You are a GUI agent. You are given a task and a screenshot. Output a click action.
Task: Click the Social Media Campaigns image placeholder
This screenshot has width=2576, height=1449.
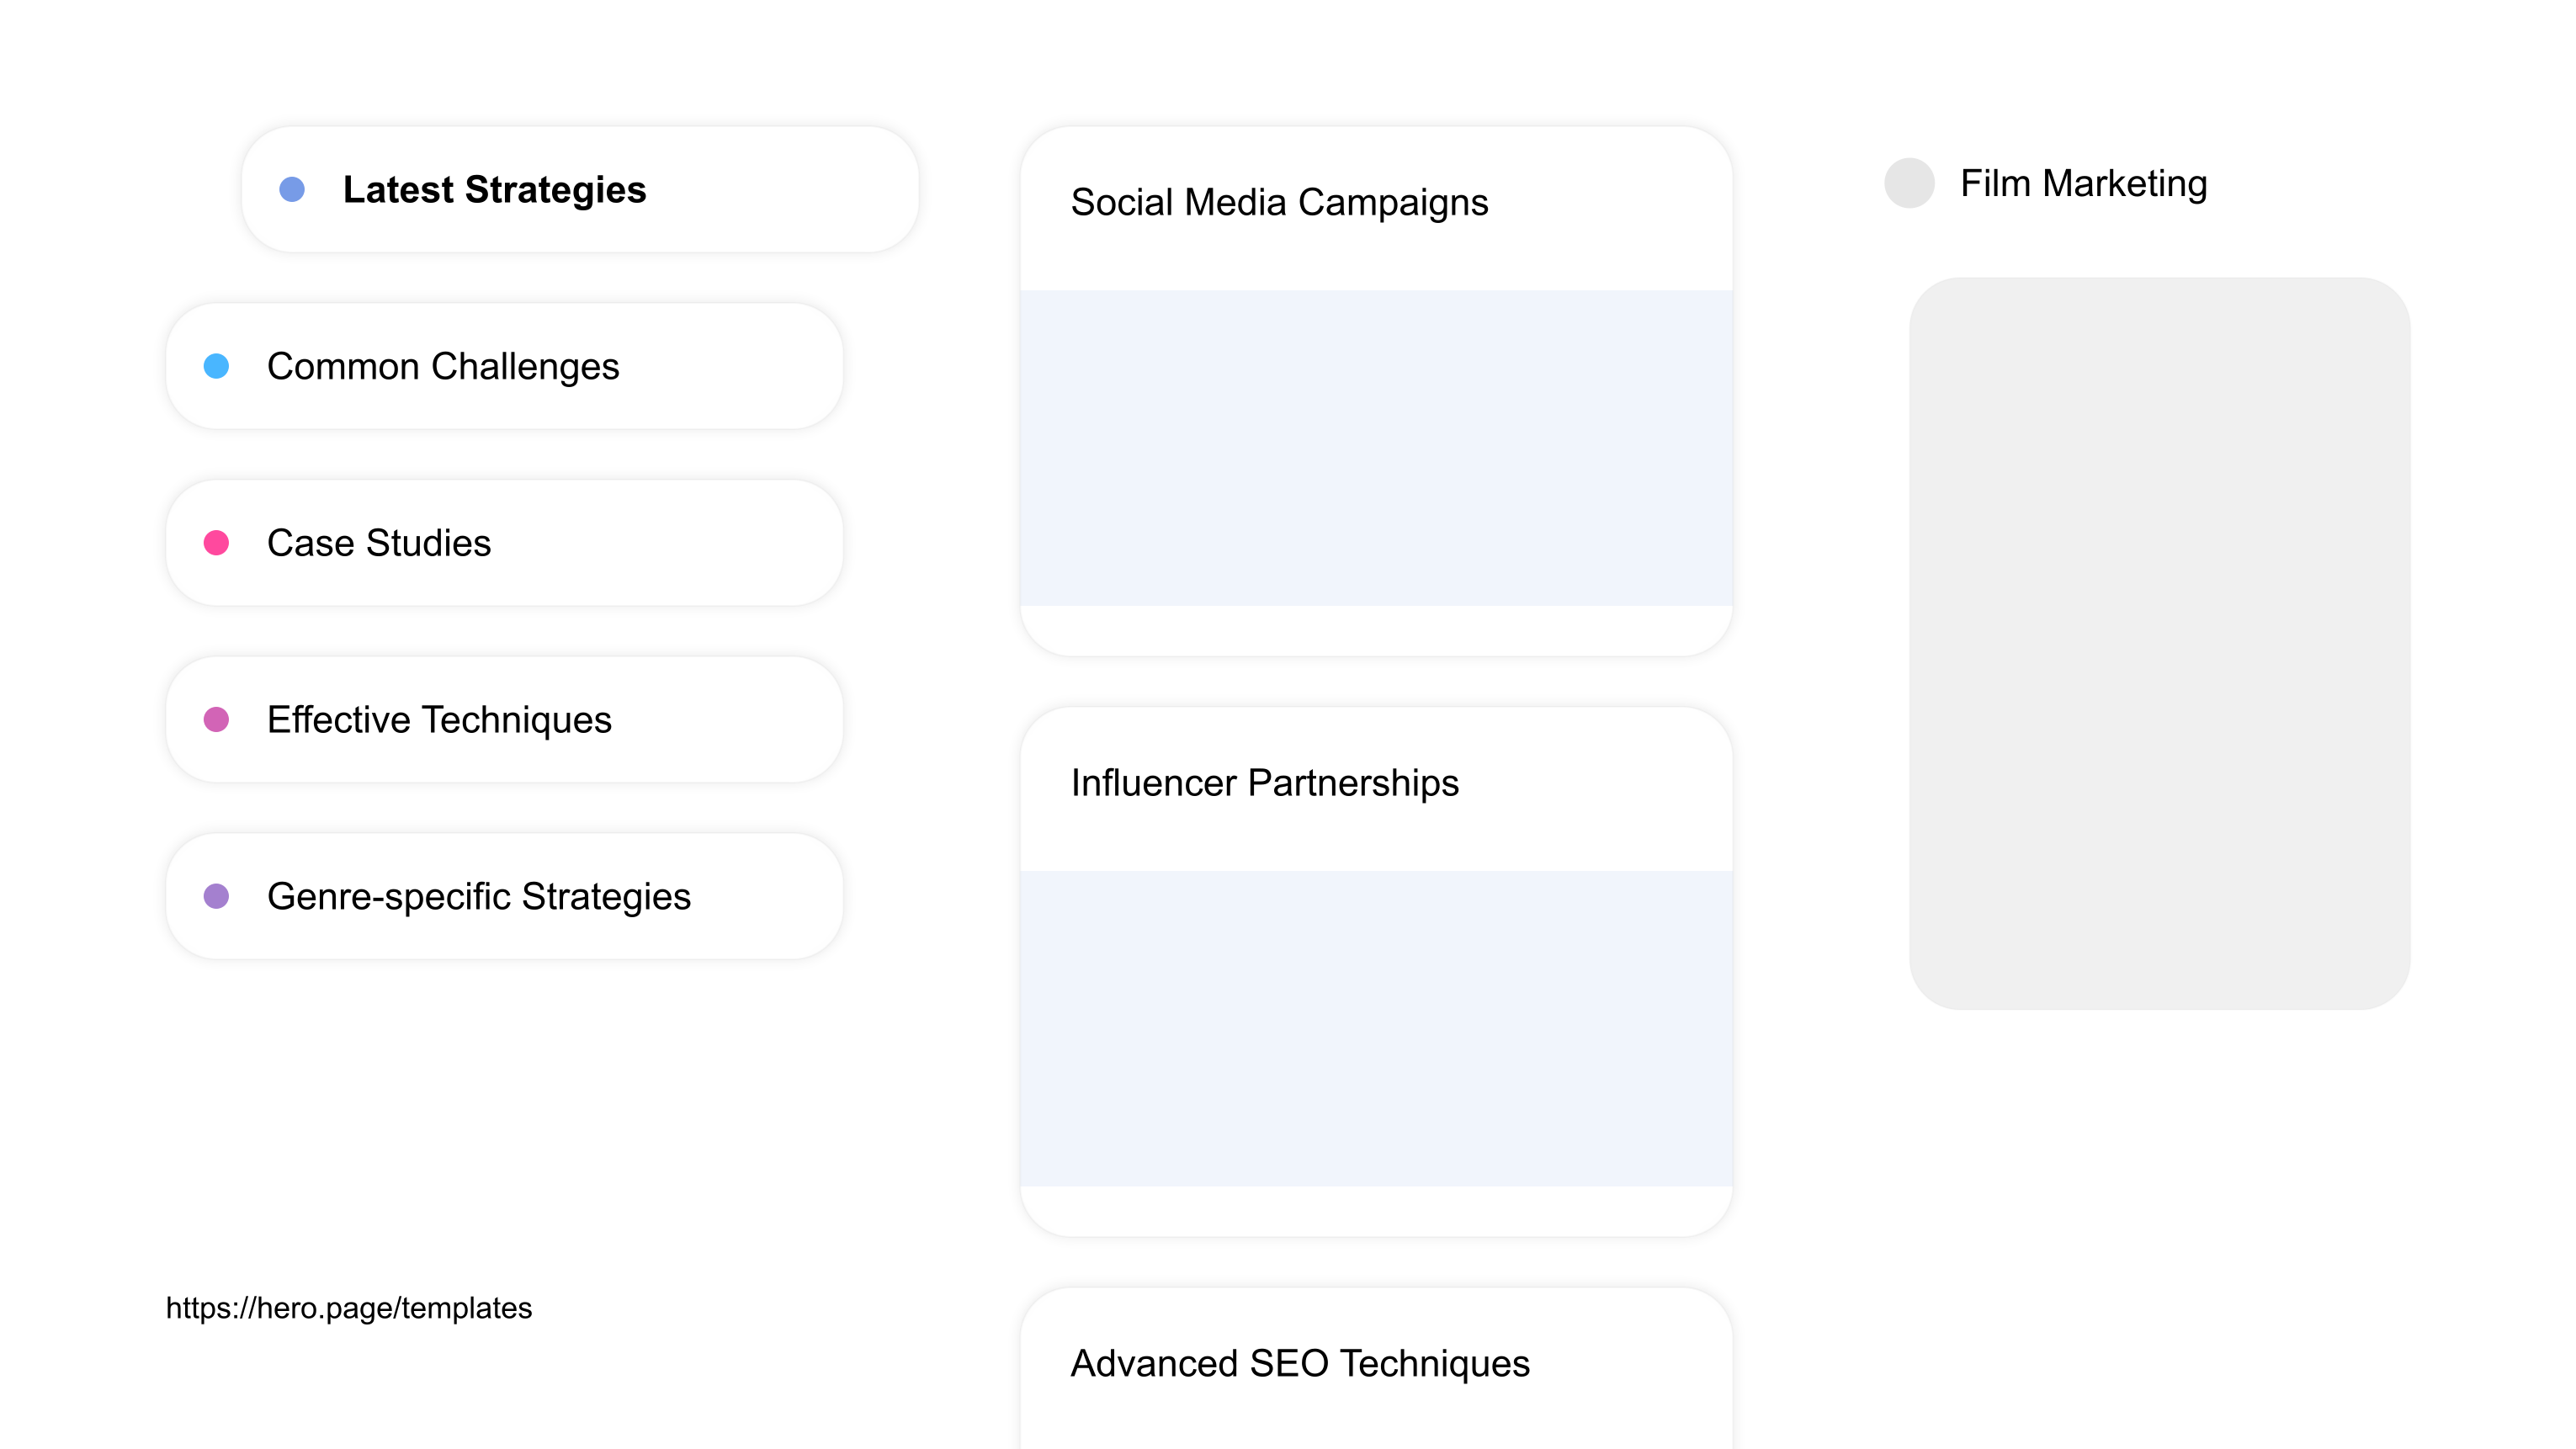coord(1376,448)
